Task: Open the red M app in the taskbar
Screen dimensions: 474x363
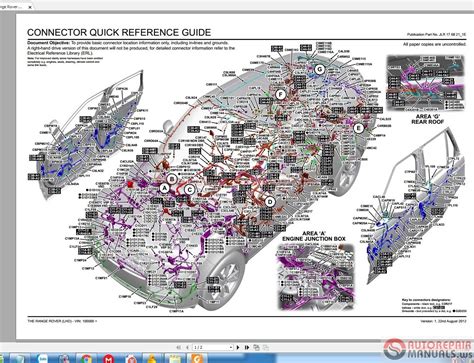Action: (x=109, y=359)
